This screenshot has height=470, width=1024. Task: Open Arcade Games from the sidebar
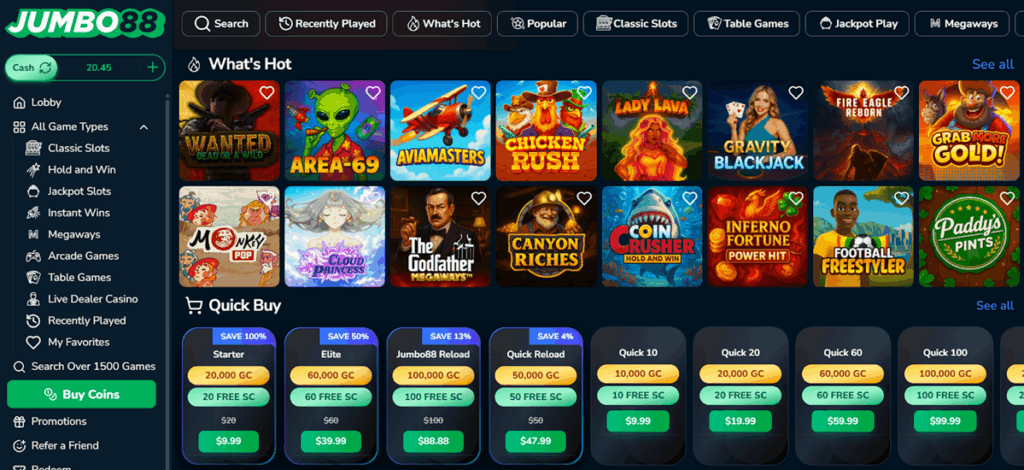click(83, 256)
